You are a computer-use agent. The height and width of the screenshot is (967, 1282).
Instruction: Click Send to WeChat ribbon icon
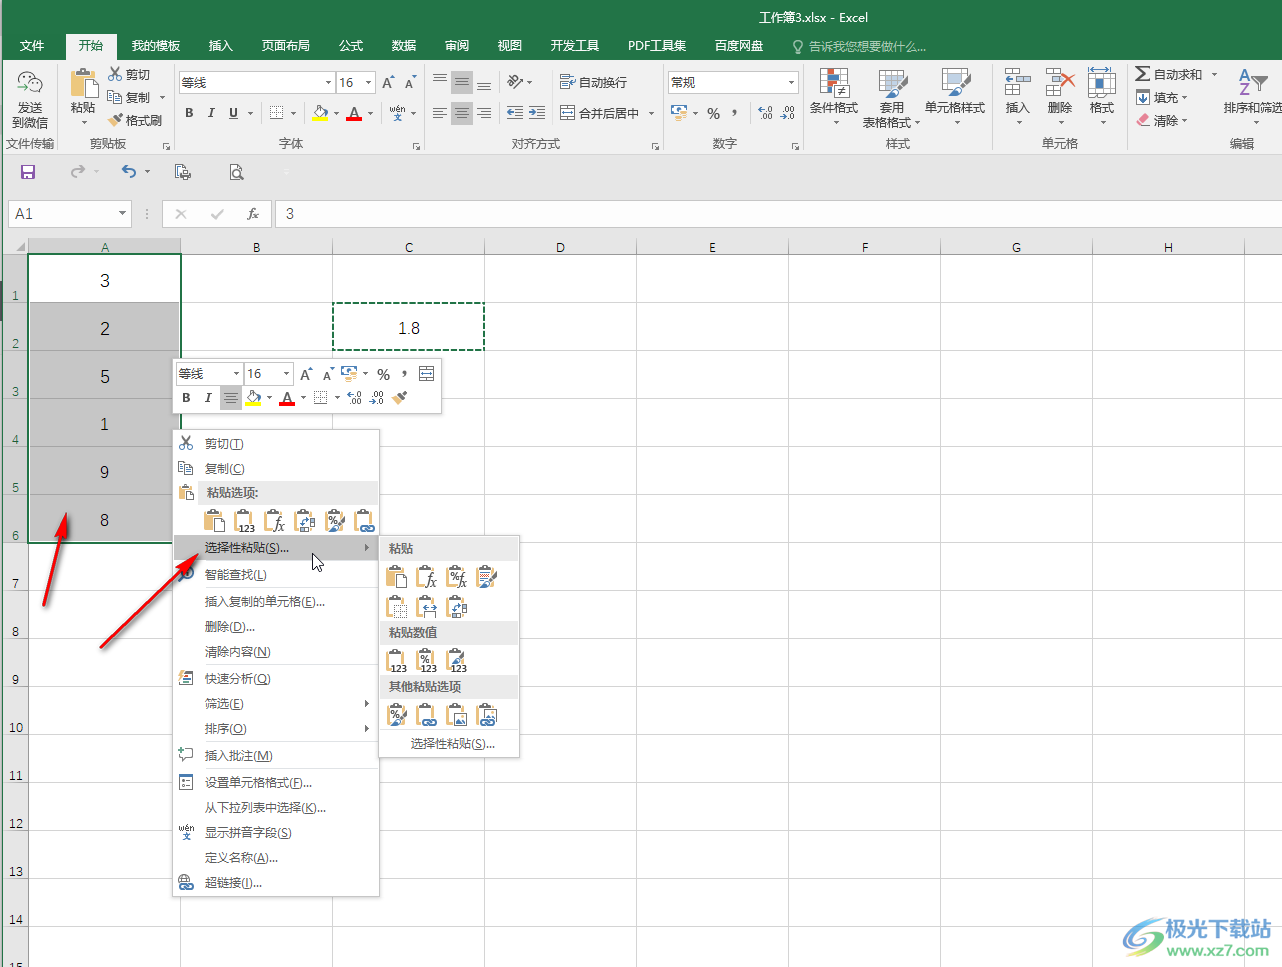30,100
